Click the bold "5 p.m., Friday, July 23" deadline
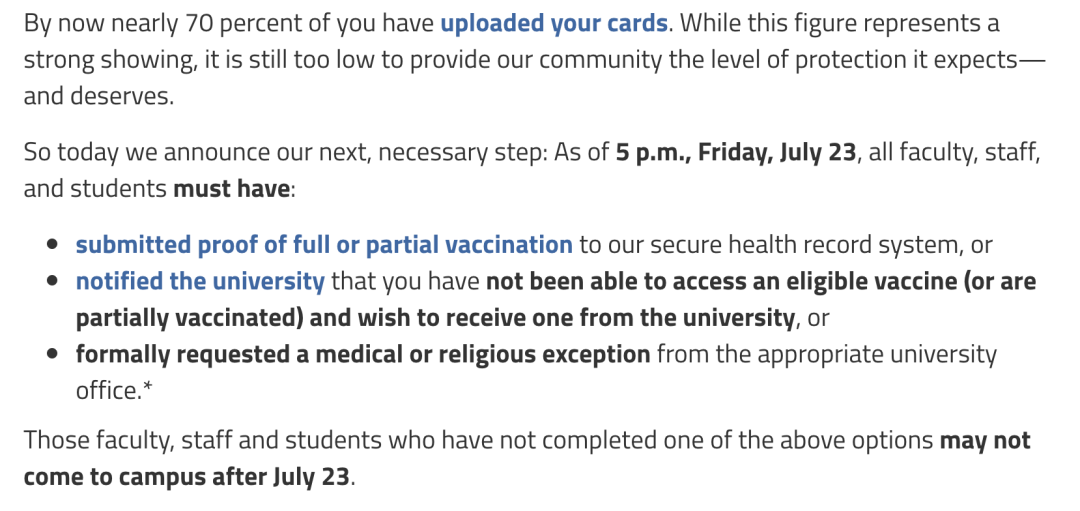Screen dimensions: 1080x511 737,153
